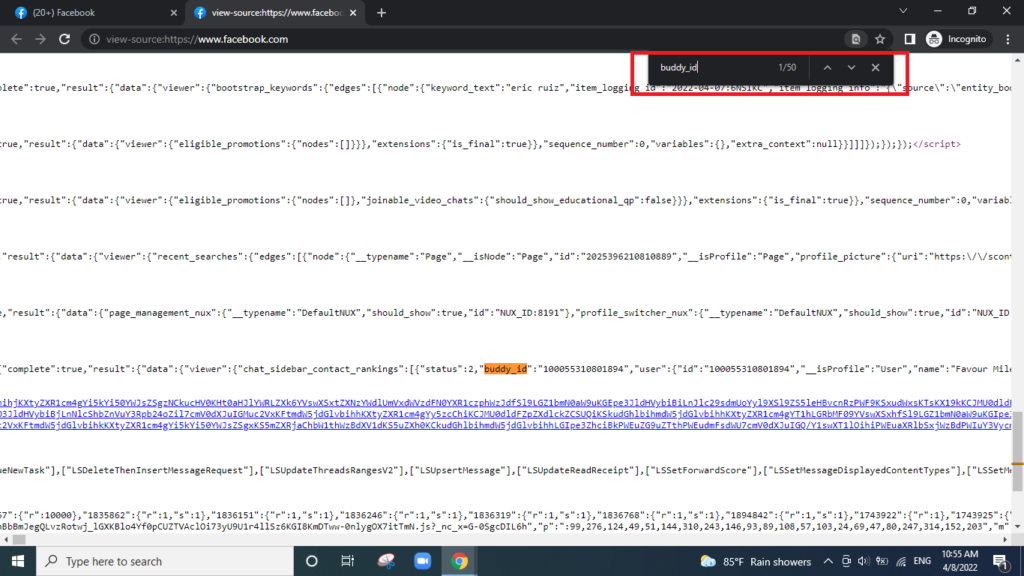Click the Incognito profile indicator
Screen dimensions: 1024x576
pyautogui.click(x=956, y=39)
